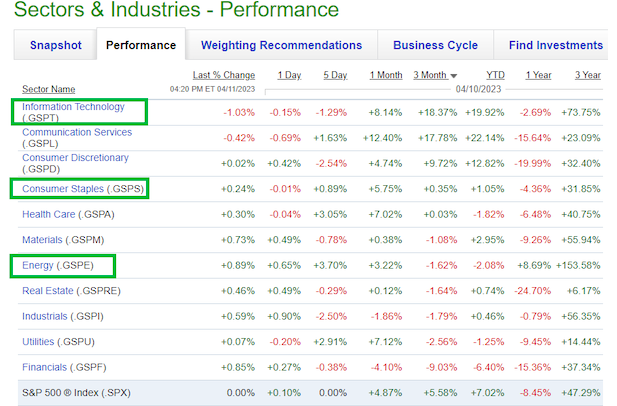Click Consumer Discretionary 5 Day value -2.54%
The width and height of the screenshot is (617, 406).
[x=331, y=164]
